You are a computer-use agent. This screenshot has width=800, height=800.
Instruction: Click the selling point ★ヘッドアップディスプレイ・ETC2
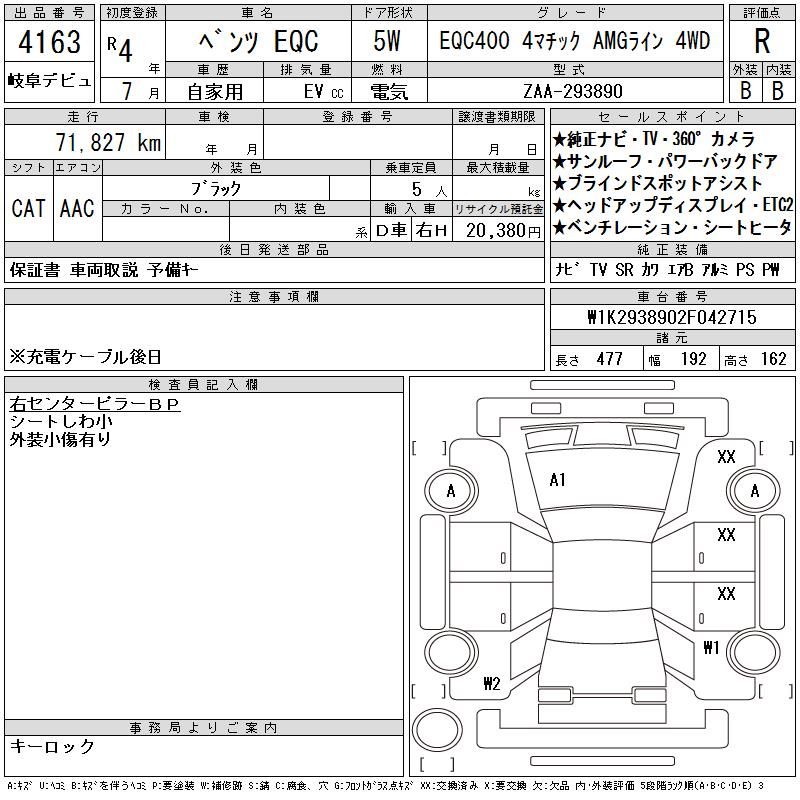673,205
